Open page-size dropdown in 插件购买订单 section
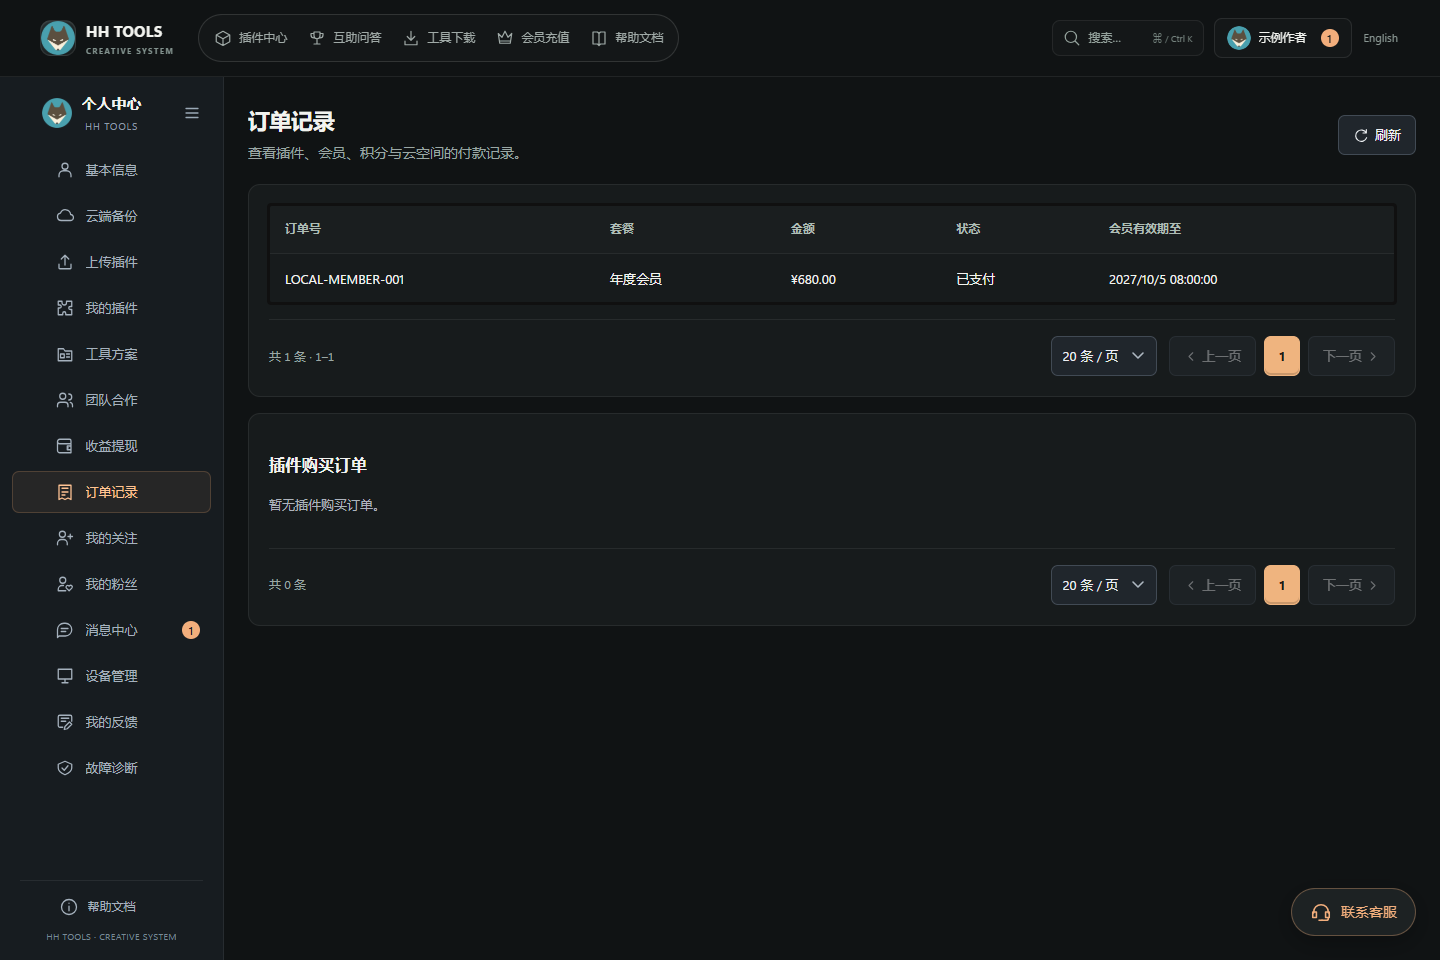The image size is (1440, 960). (x=1103, y=585)
